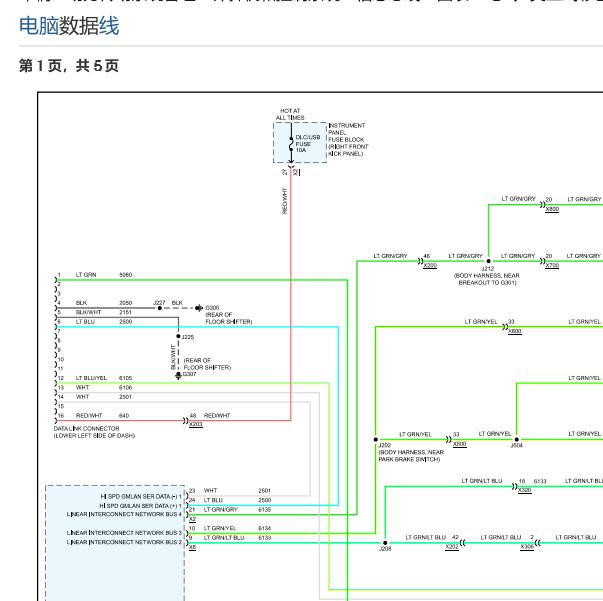The height and width of the screenshot is (601, 603).
Task: Click HI SPD GMLAN SER DATA (-) 1 label
Action: click(141, 497)
